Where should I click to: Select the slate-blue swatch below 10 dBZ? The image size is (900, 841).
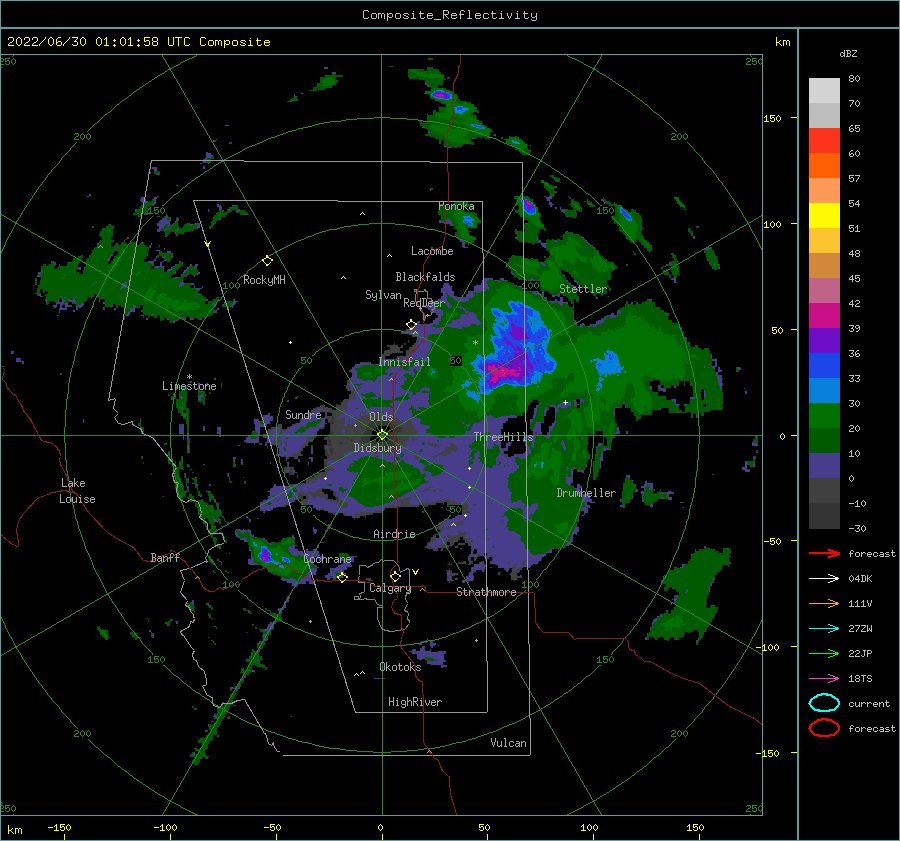[x=824, y=466]
